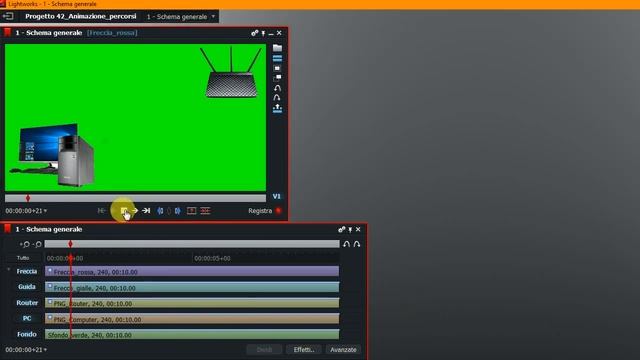The image size is (640, 360).
Task: Click the exit project icon at top left
Action: point(8,16)
